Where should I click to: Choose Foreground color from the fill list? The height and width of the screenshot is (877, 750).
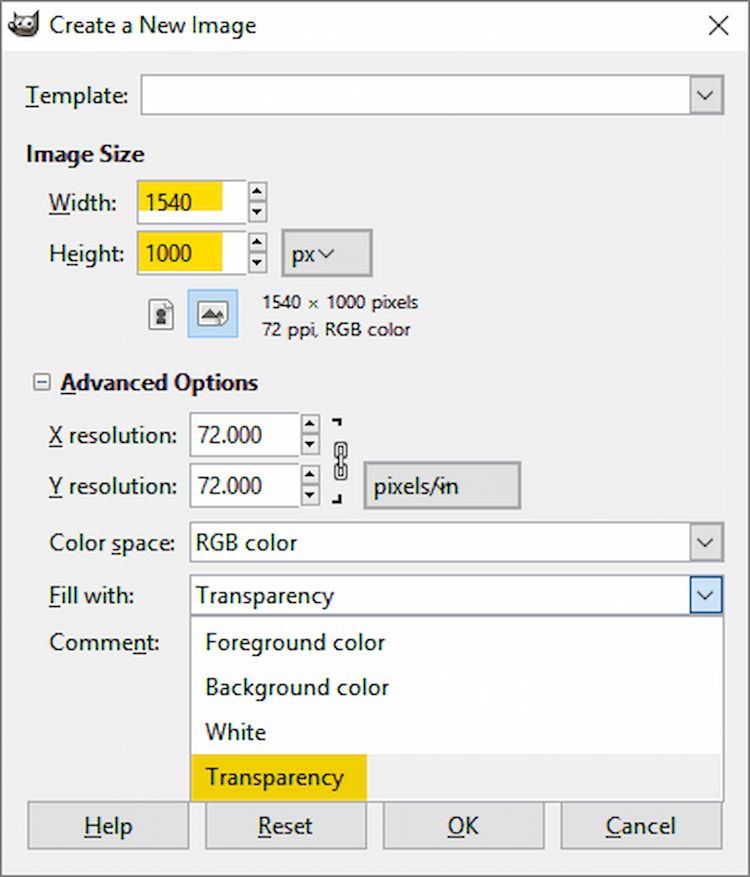tap(294, 643)
